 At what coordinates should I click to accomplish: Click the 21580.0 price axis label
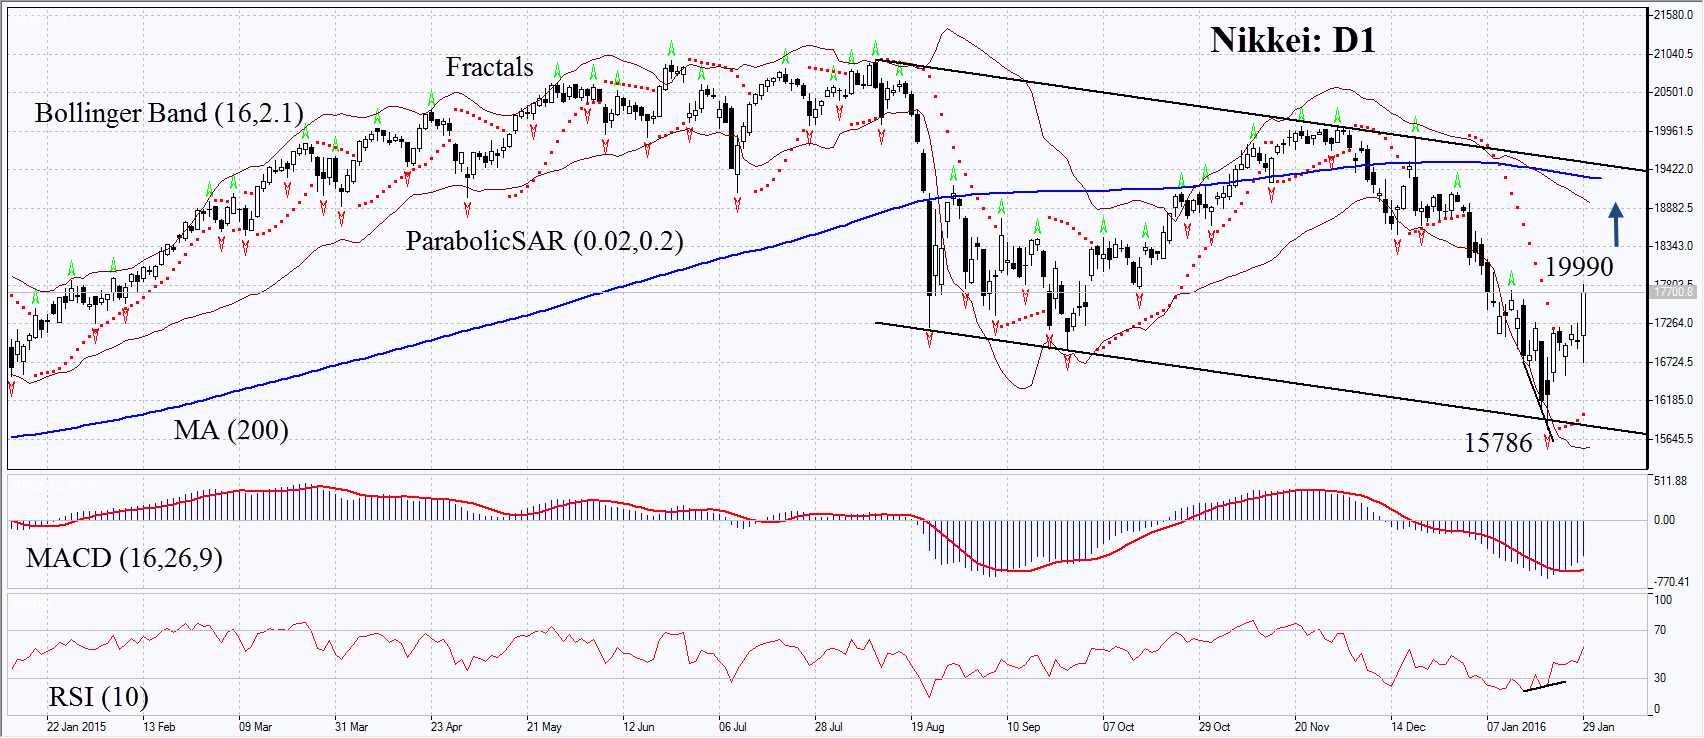1673,15
